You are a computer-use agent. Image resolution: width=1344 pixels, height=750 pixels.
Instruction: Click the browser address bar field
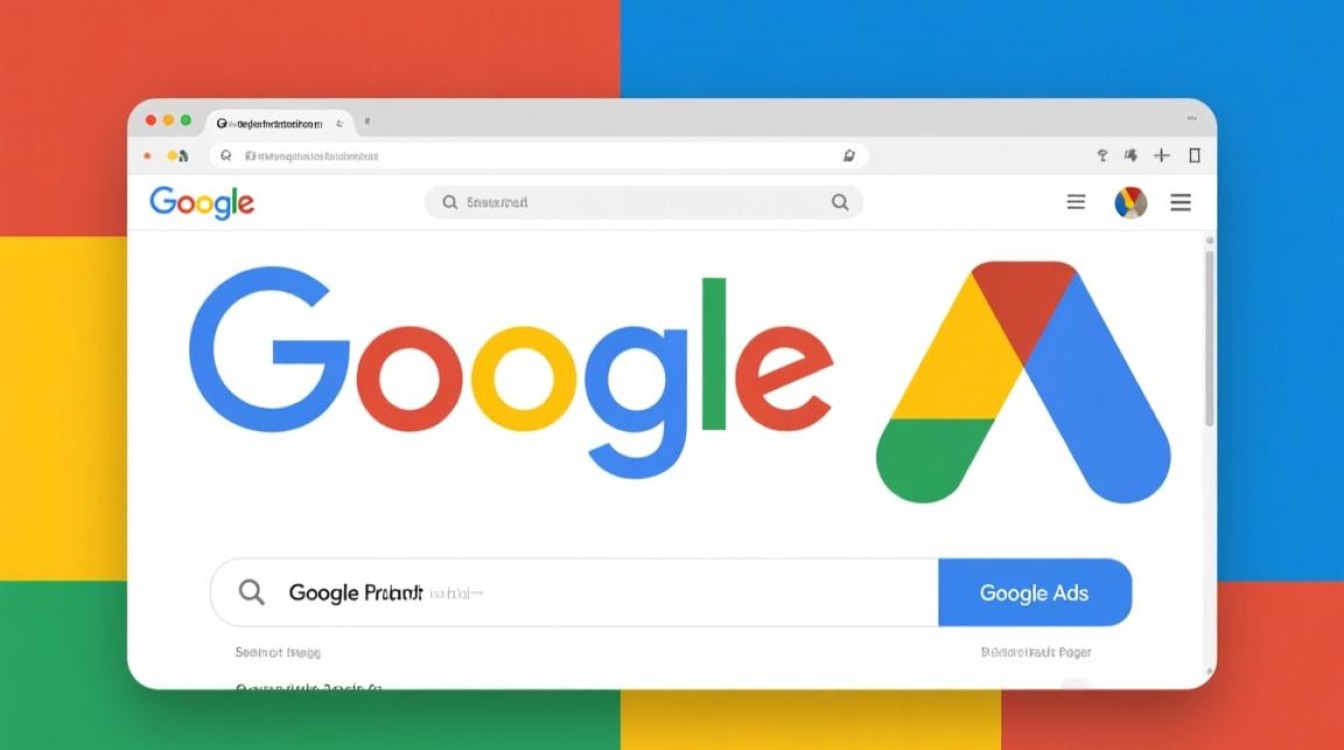click(x=538, y=155)
